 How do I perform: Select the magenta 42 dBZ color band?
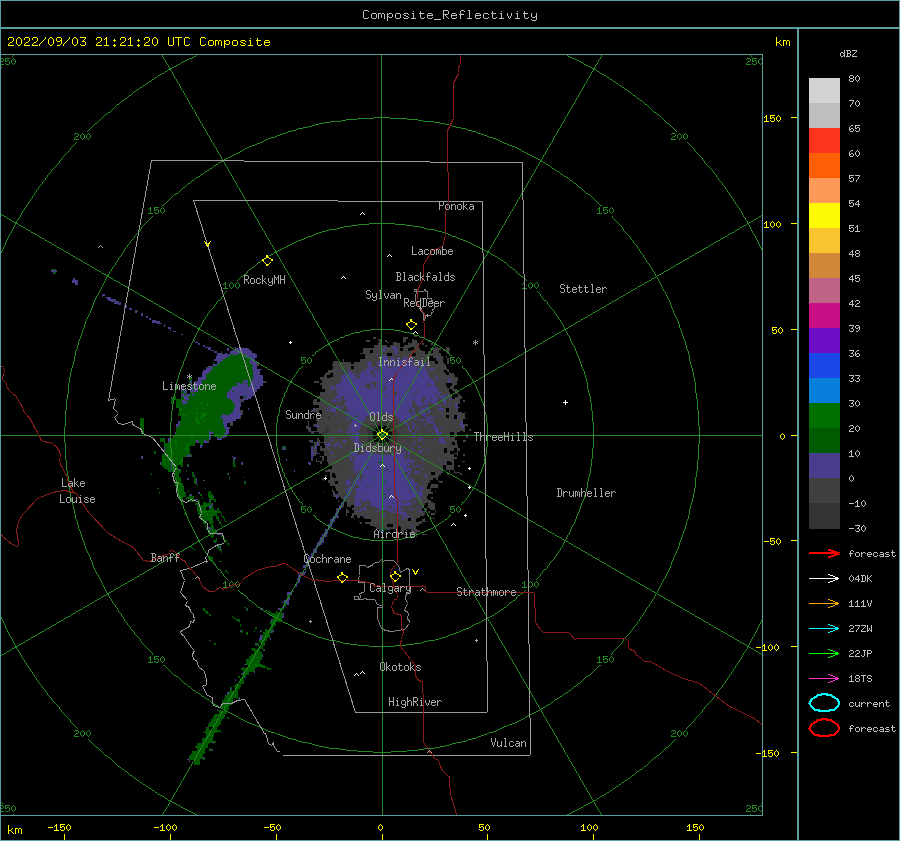(x=824, y=315)
